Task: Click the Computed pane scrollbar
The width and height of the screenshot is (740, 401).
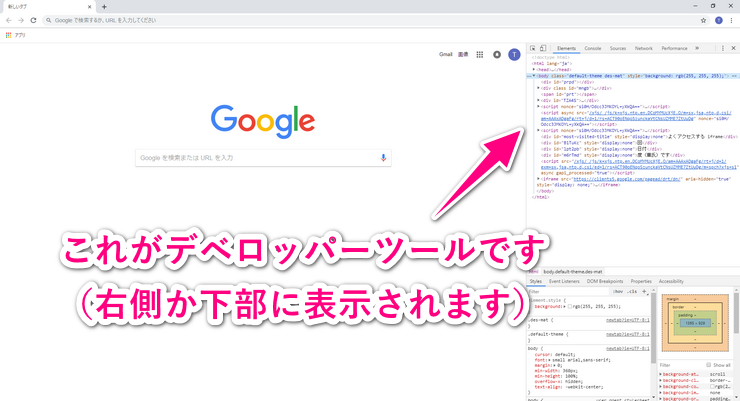Action: [735, 311]
